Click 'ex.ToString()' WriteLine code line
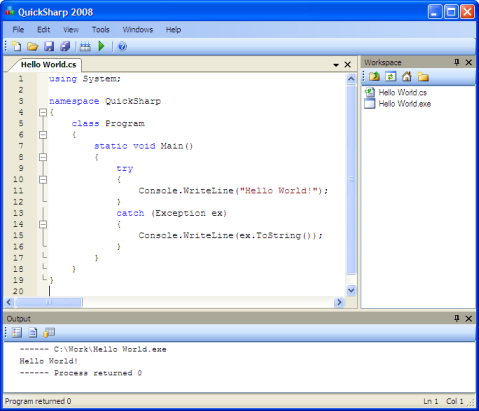Screen dimensions: 479x411 [x=231, y=235]
